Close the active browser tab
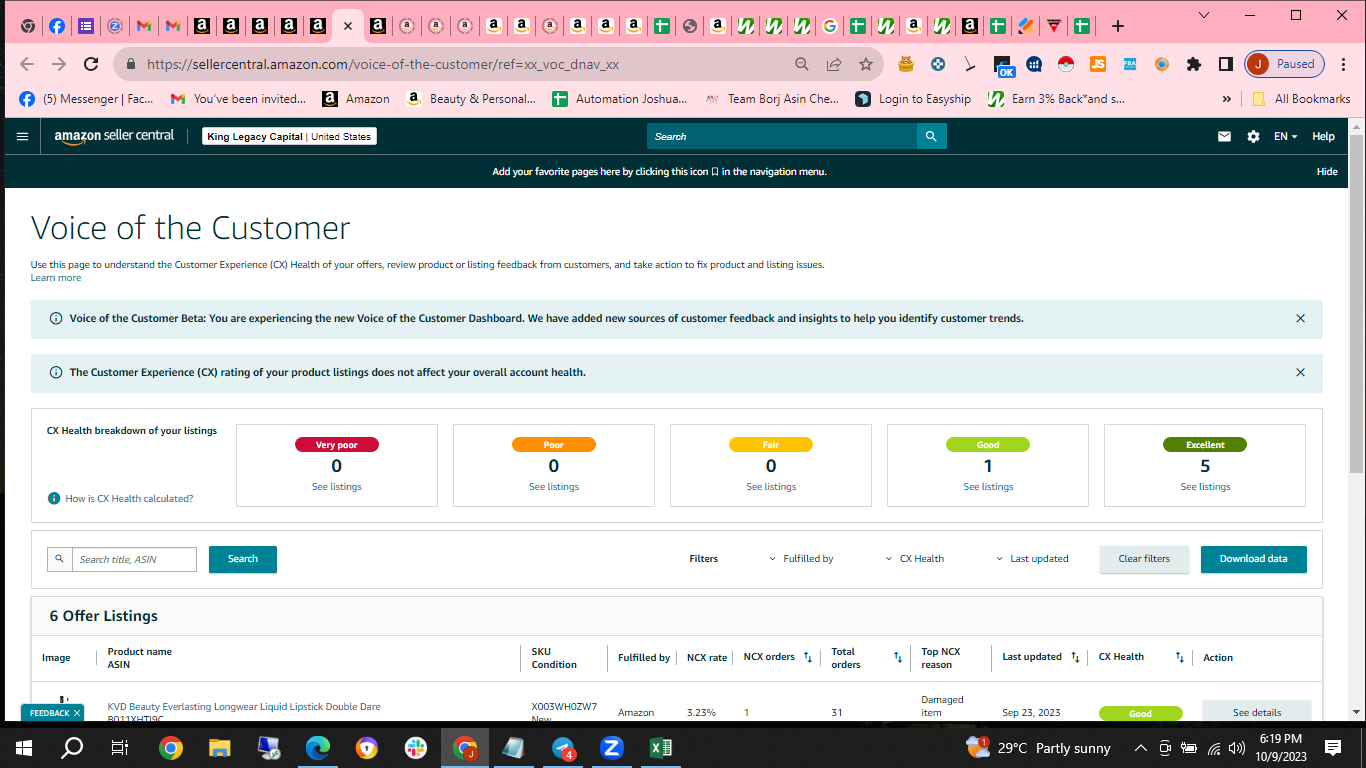Image resolution: width=1366 pixels, height=768 pixels. pyautogui.click(x=347, y=26)
